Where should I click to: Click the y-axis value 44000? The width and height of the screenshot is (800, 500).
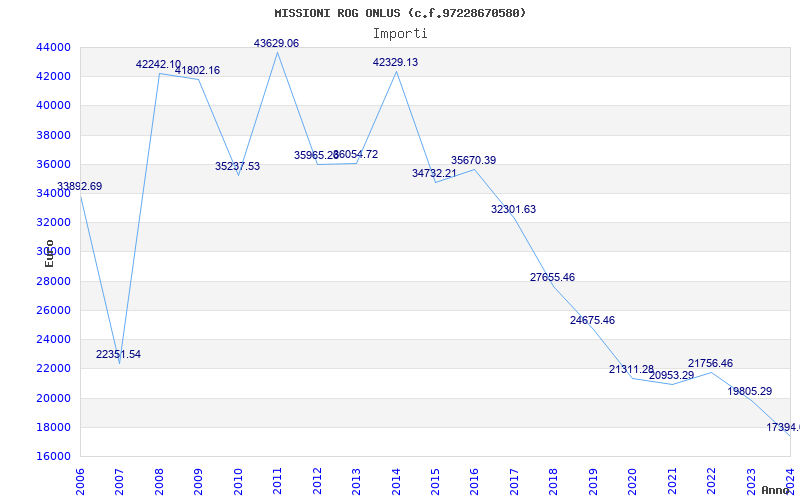point(53,47)
